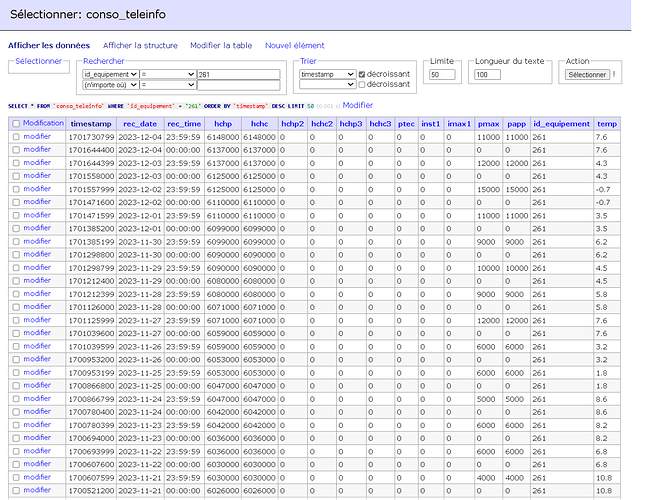653x500 pixels.
Task: Click the search value field containing 261
Action: [238, 74]
